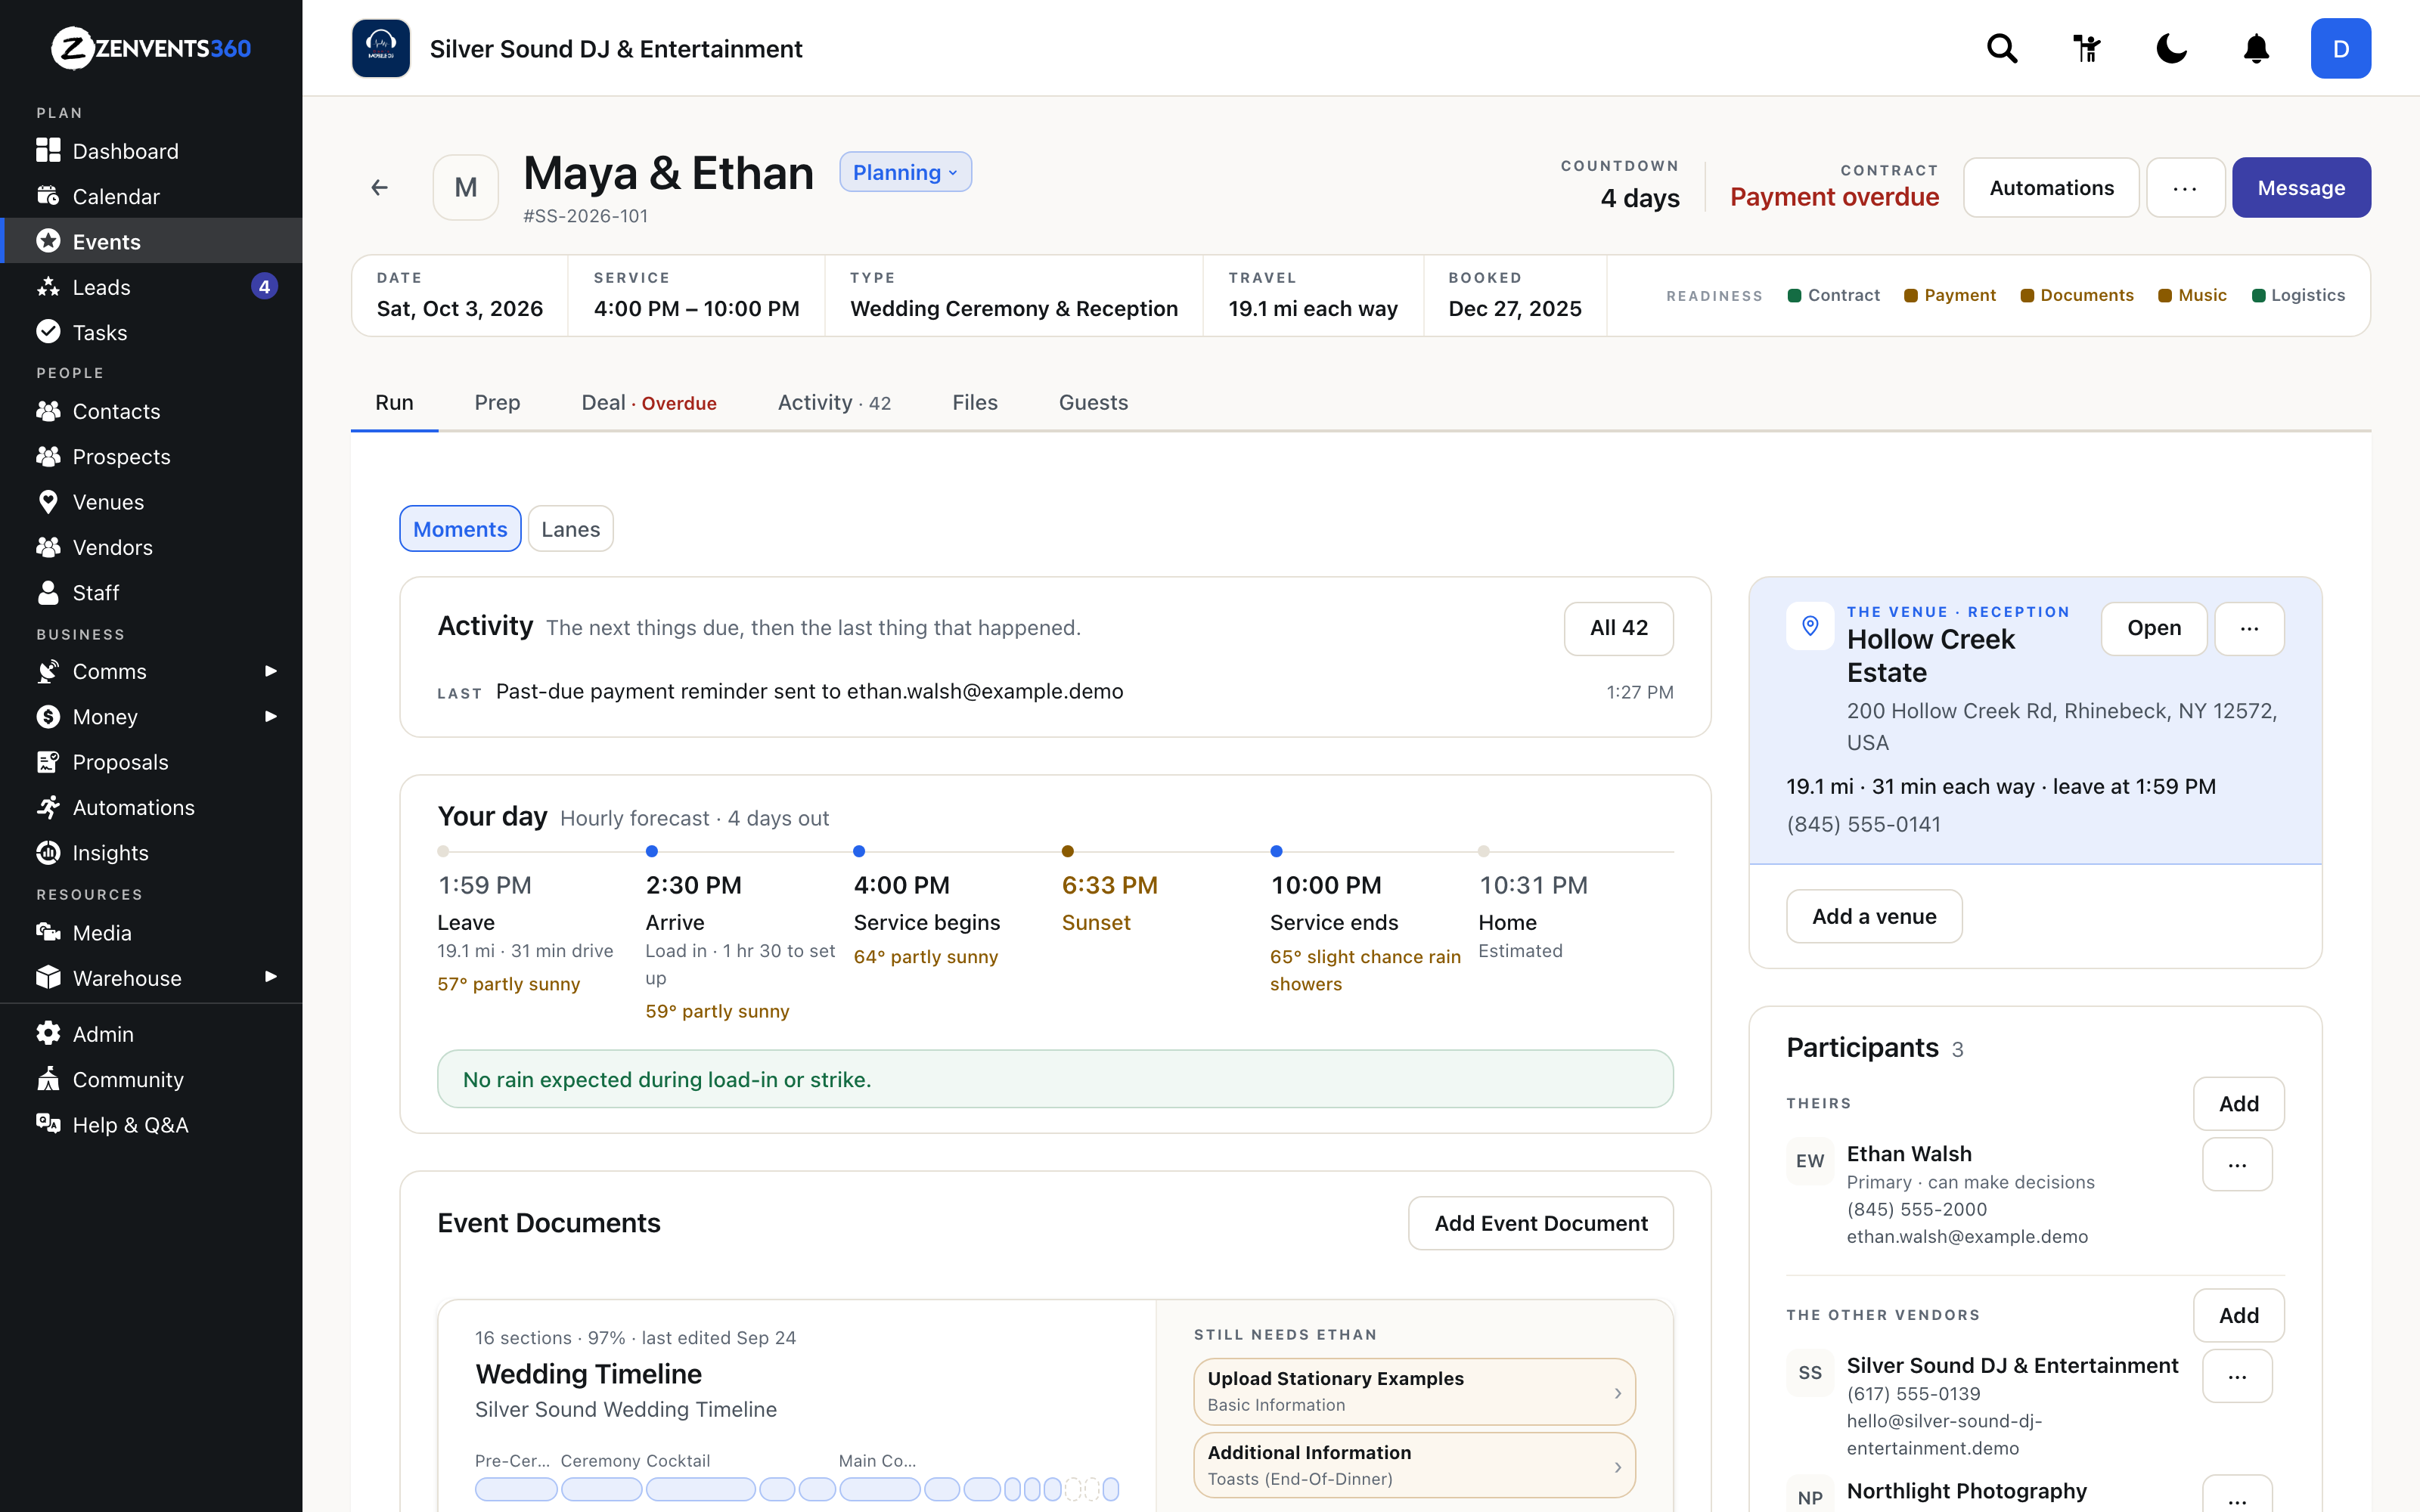The height and width of the screenshot is (1512, 2420).
Task: Open the accessibility options icon
Action: click(2087, 48)
